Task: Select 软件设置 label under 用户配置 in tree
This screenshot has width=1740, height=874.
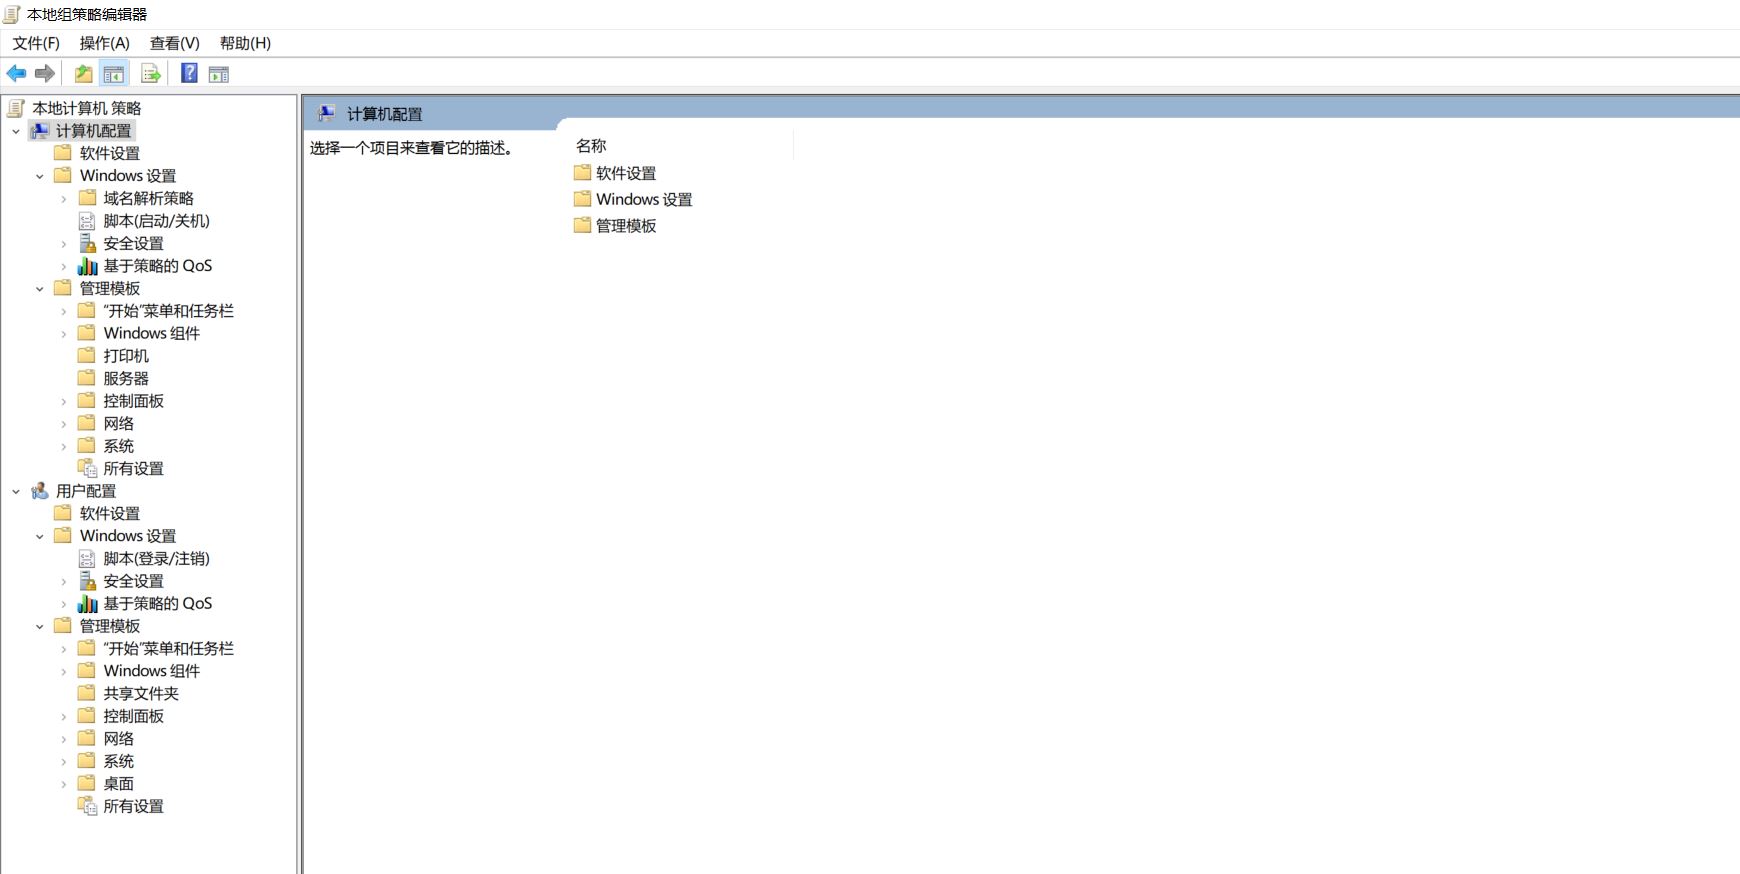Action: [110, 513]
